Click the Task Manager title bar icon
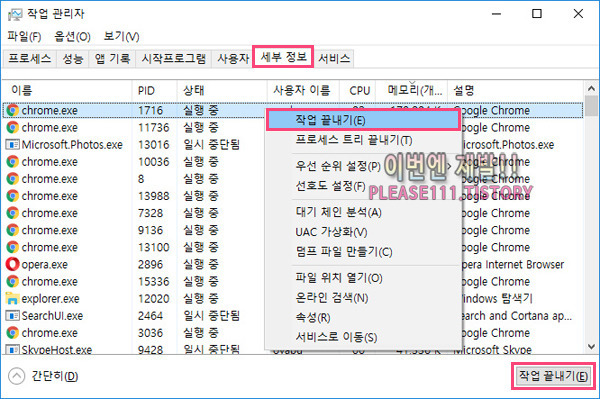The width and height of the screenshot is (600, 399). tap(15, 15)
